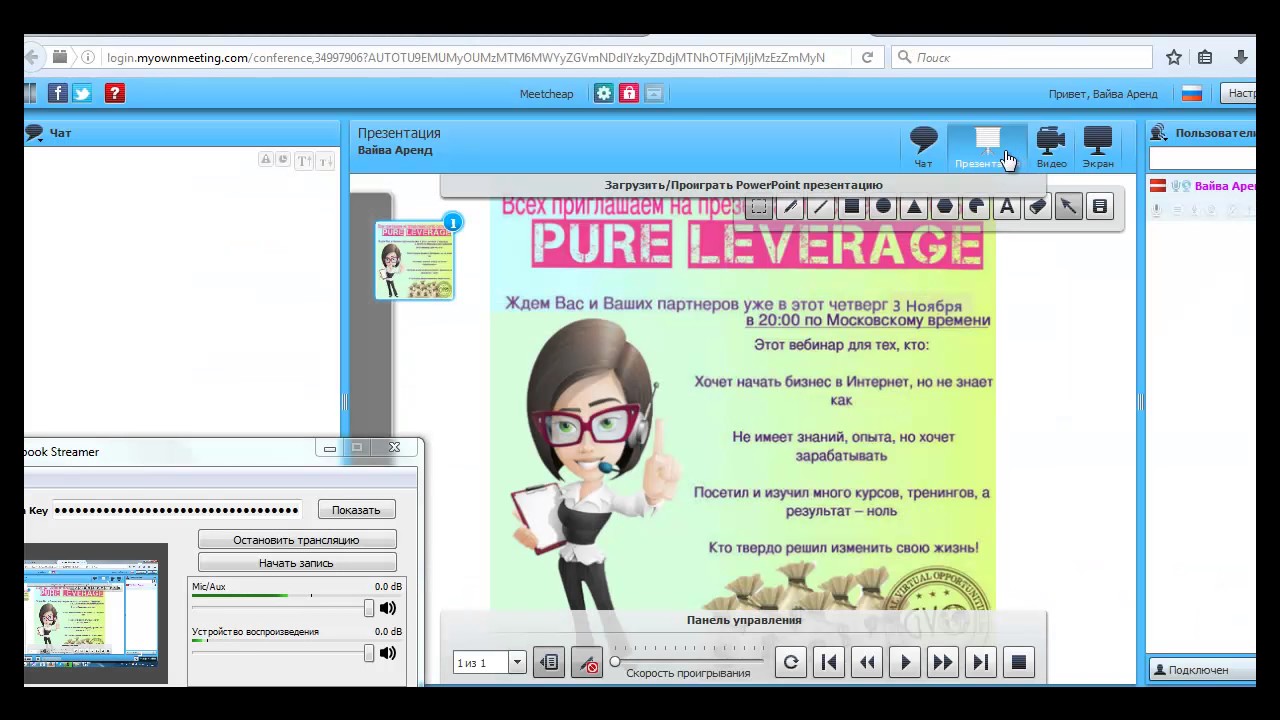1280x720 pixels.
Task: Click the browser downloads arrow icon
Action: (1241, 58)
